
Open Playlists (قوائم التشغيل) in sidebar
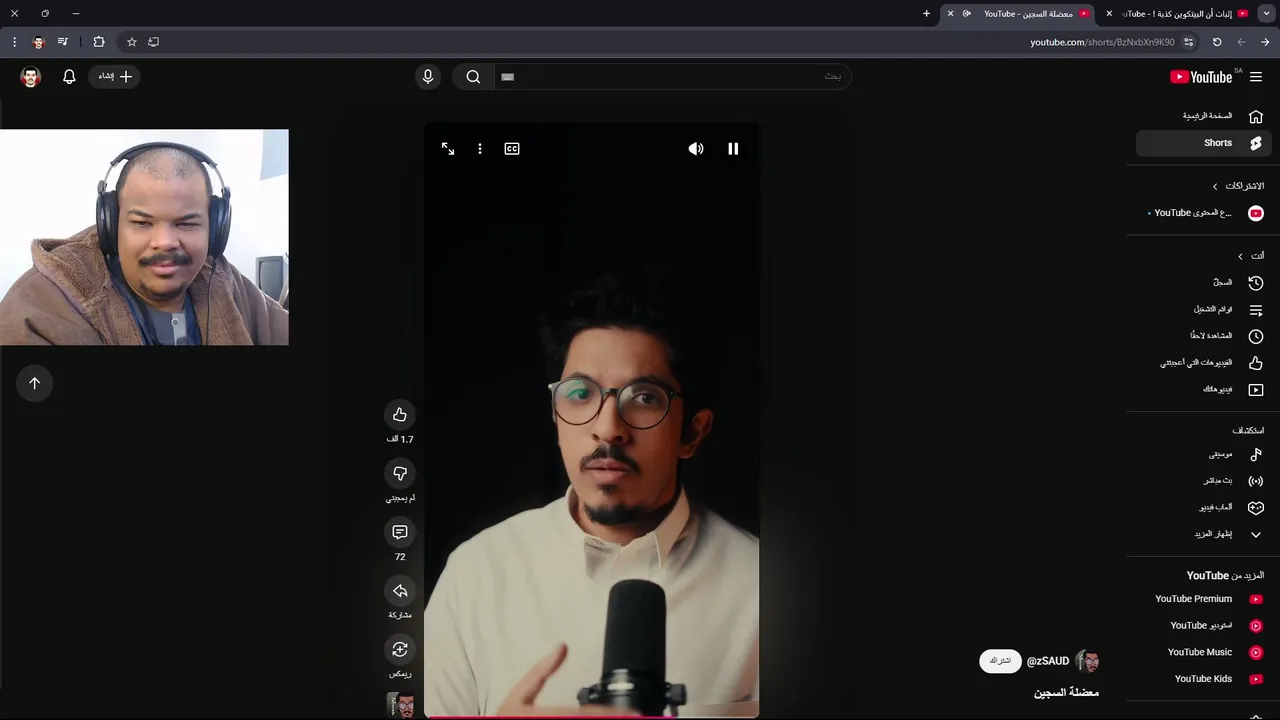(1203, 310)
